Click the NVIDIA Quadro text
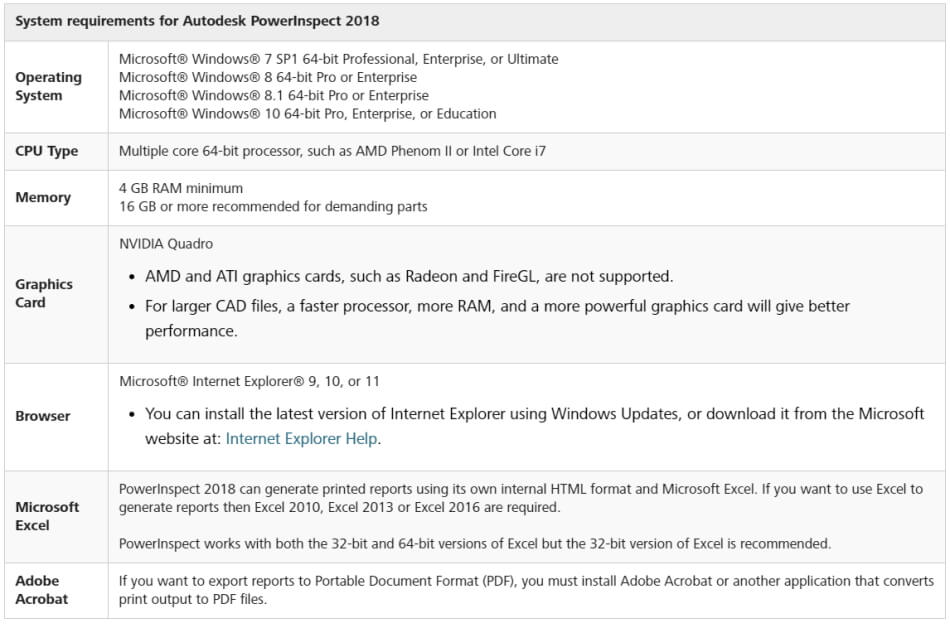This screenshot has height=624, width=950. tap(166, 244)
